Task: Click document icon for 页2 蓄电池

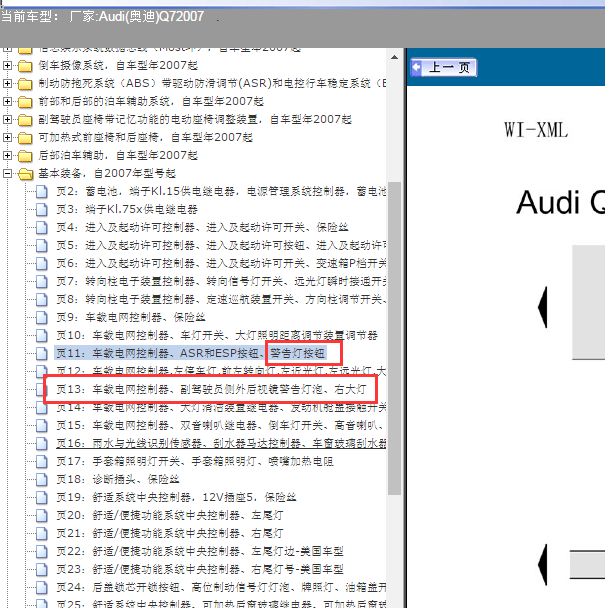Action: pos(42,192)
